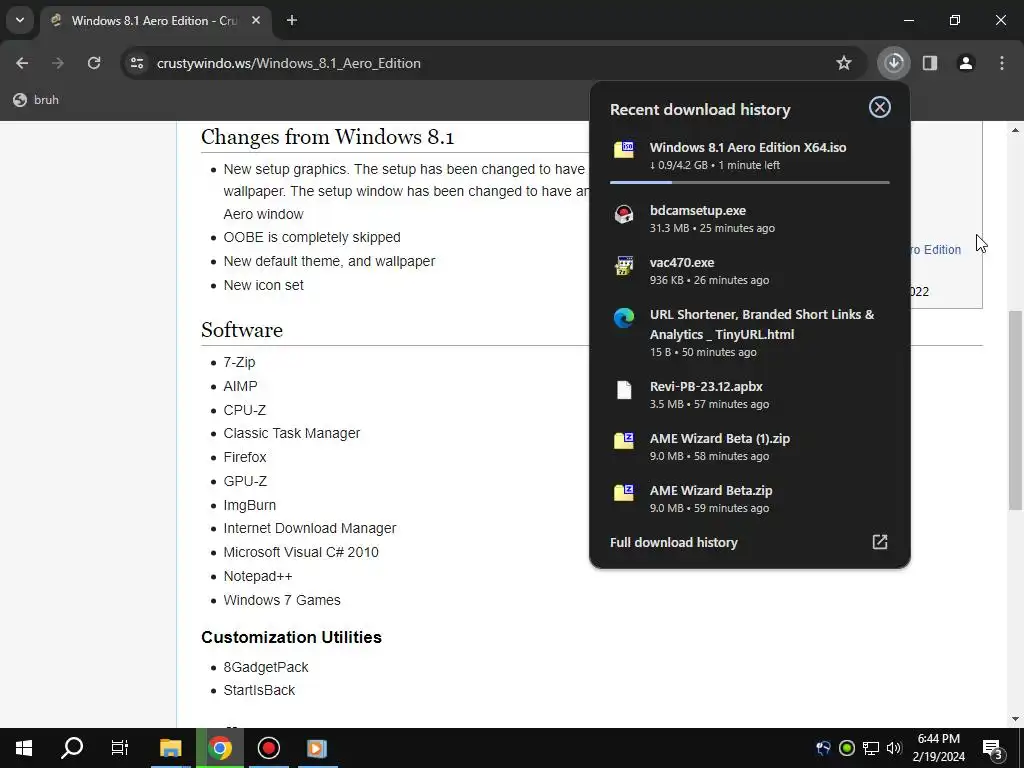The height and width of the screenshot is (768, 1024).
Task: Open Revi-PB-23.12.apbx download entry
Action: [750, 395]
